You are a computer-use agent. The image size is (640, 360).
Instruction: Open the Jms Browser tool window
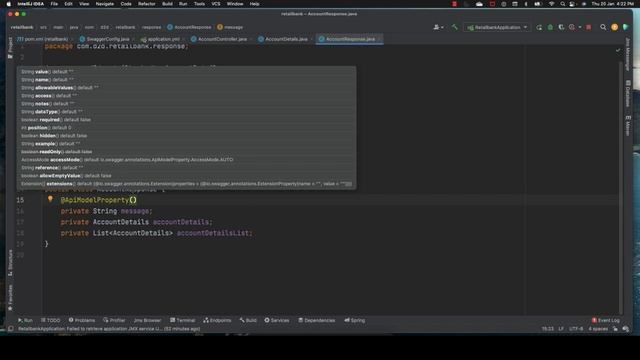tap(147, 320)
